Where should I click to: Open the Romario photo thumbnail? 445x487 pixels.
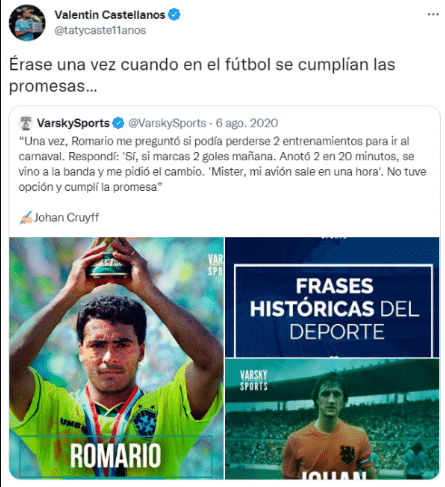pos(116,358)
